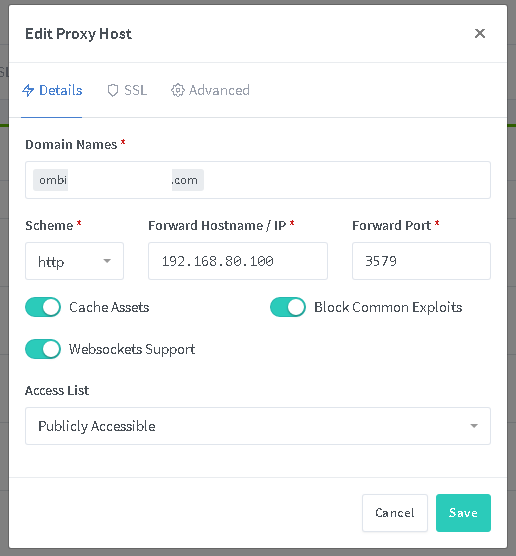Click the ombi domain name tag
This screenshot has height=556, width=516.
pyautogui.click(x=118, y=180)
